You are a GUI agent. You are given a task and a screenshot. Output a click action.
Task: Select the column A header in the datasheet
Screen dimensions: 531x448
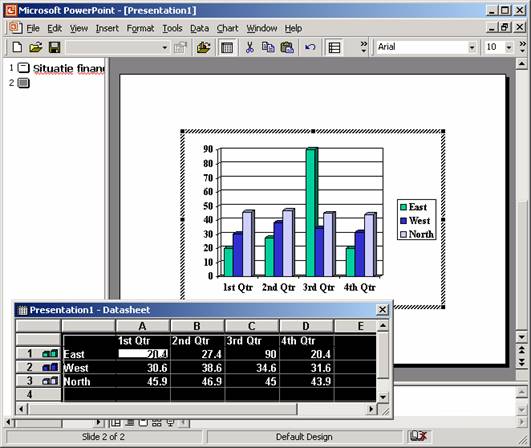click(x=143, y=326)
